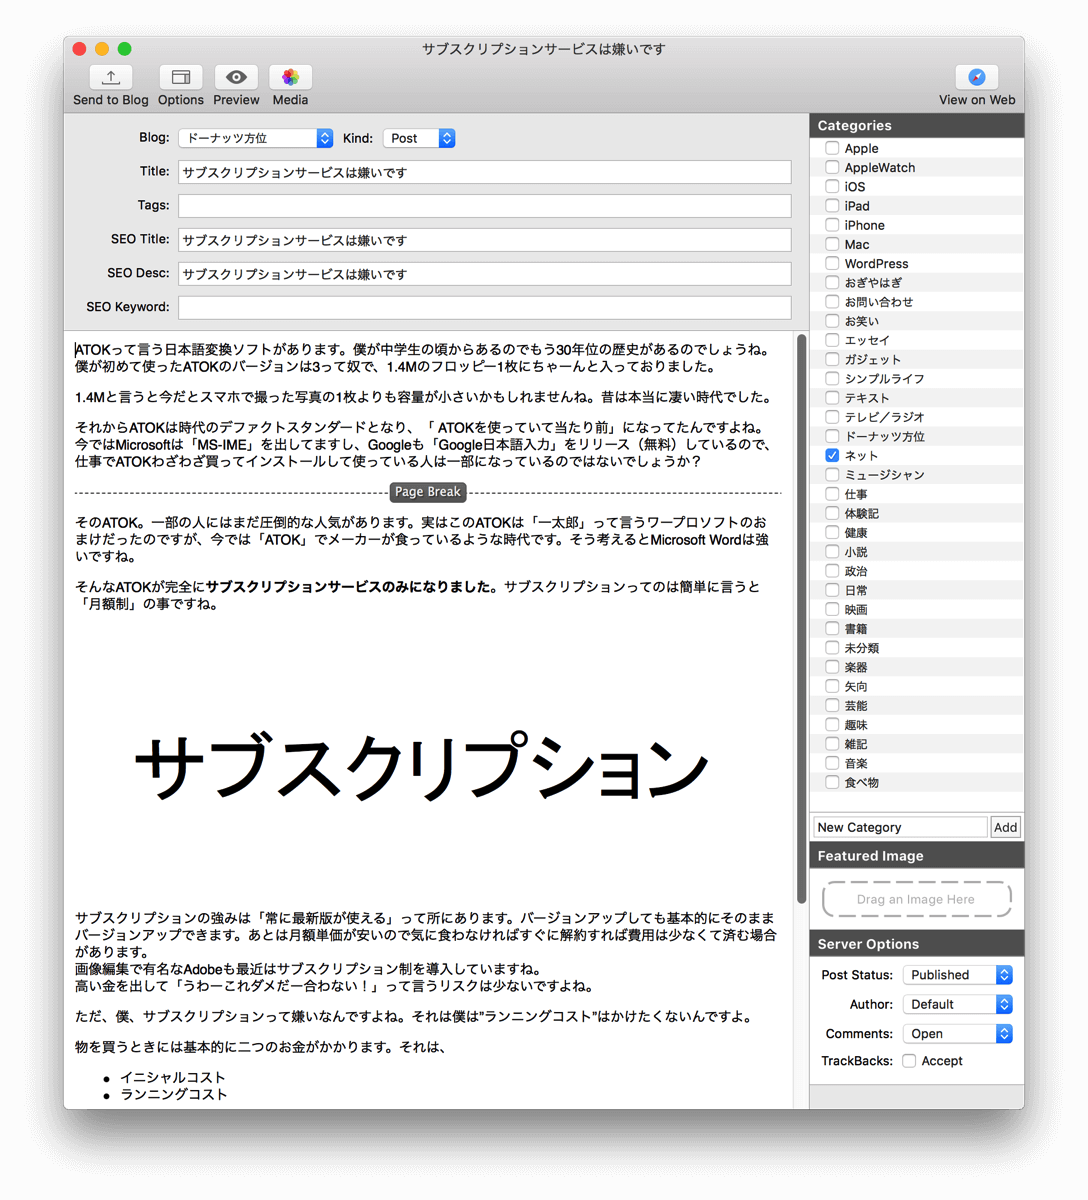Click the Add category button
1088x1200 pixels.
1005,827
